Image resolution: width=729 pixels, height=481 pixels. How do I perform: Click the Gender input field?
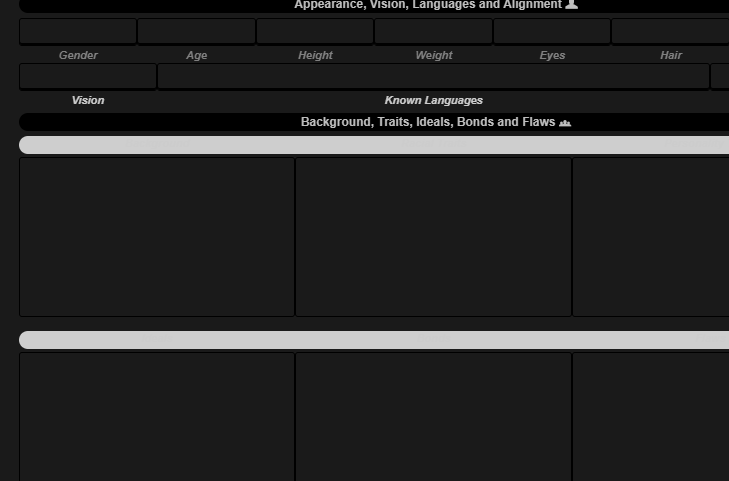point(78,31)
